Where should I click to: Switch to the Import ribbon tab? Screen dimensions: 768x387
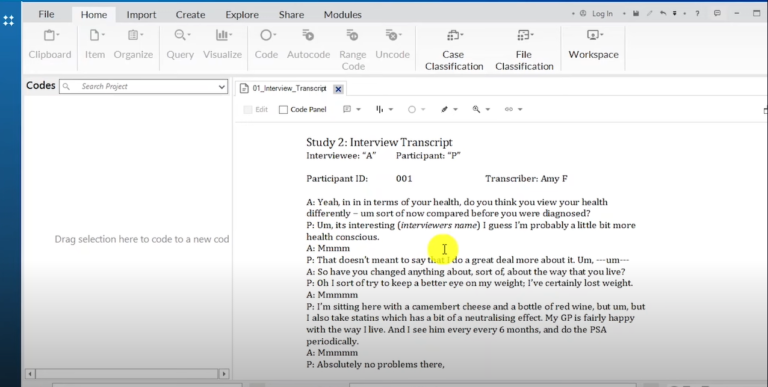point(141,15)
